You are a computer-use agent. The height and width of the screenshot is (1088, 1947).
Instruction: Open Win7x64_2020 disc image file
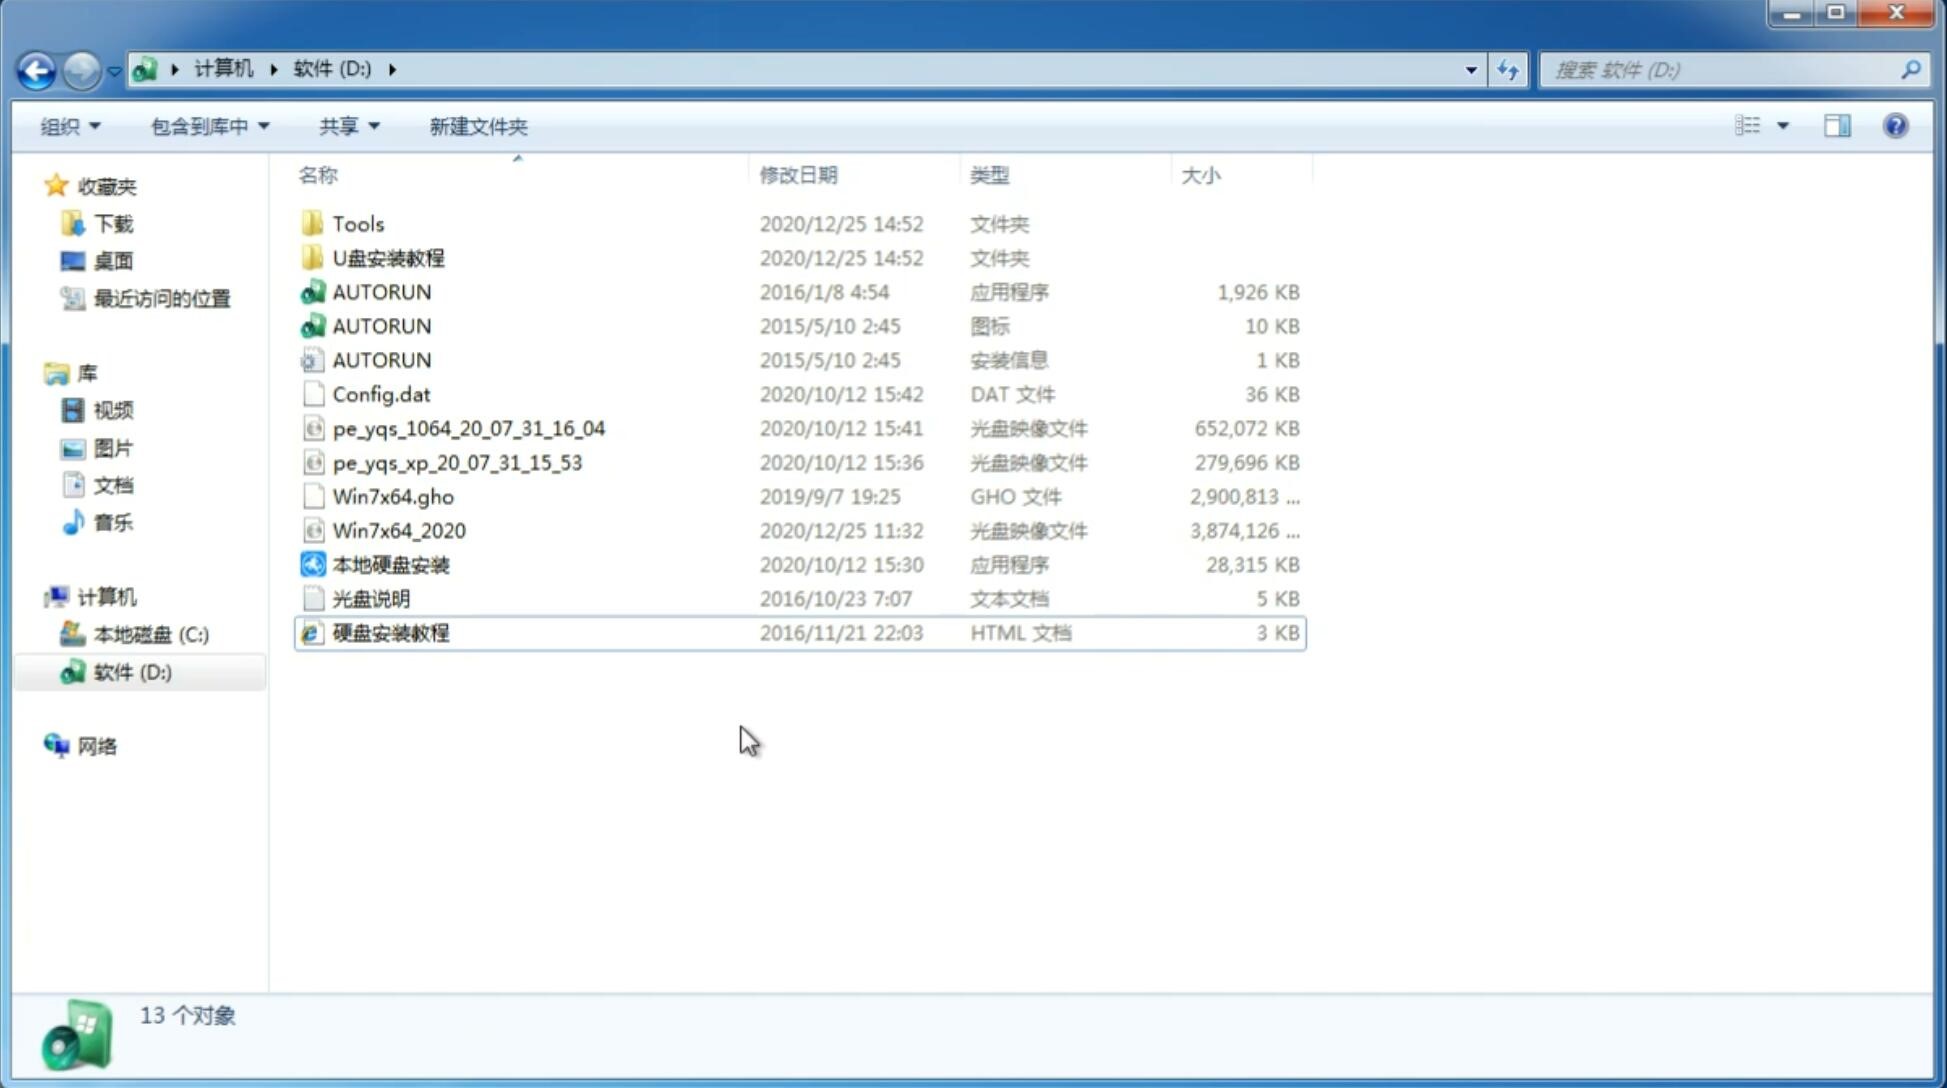(398, 529)
